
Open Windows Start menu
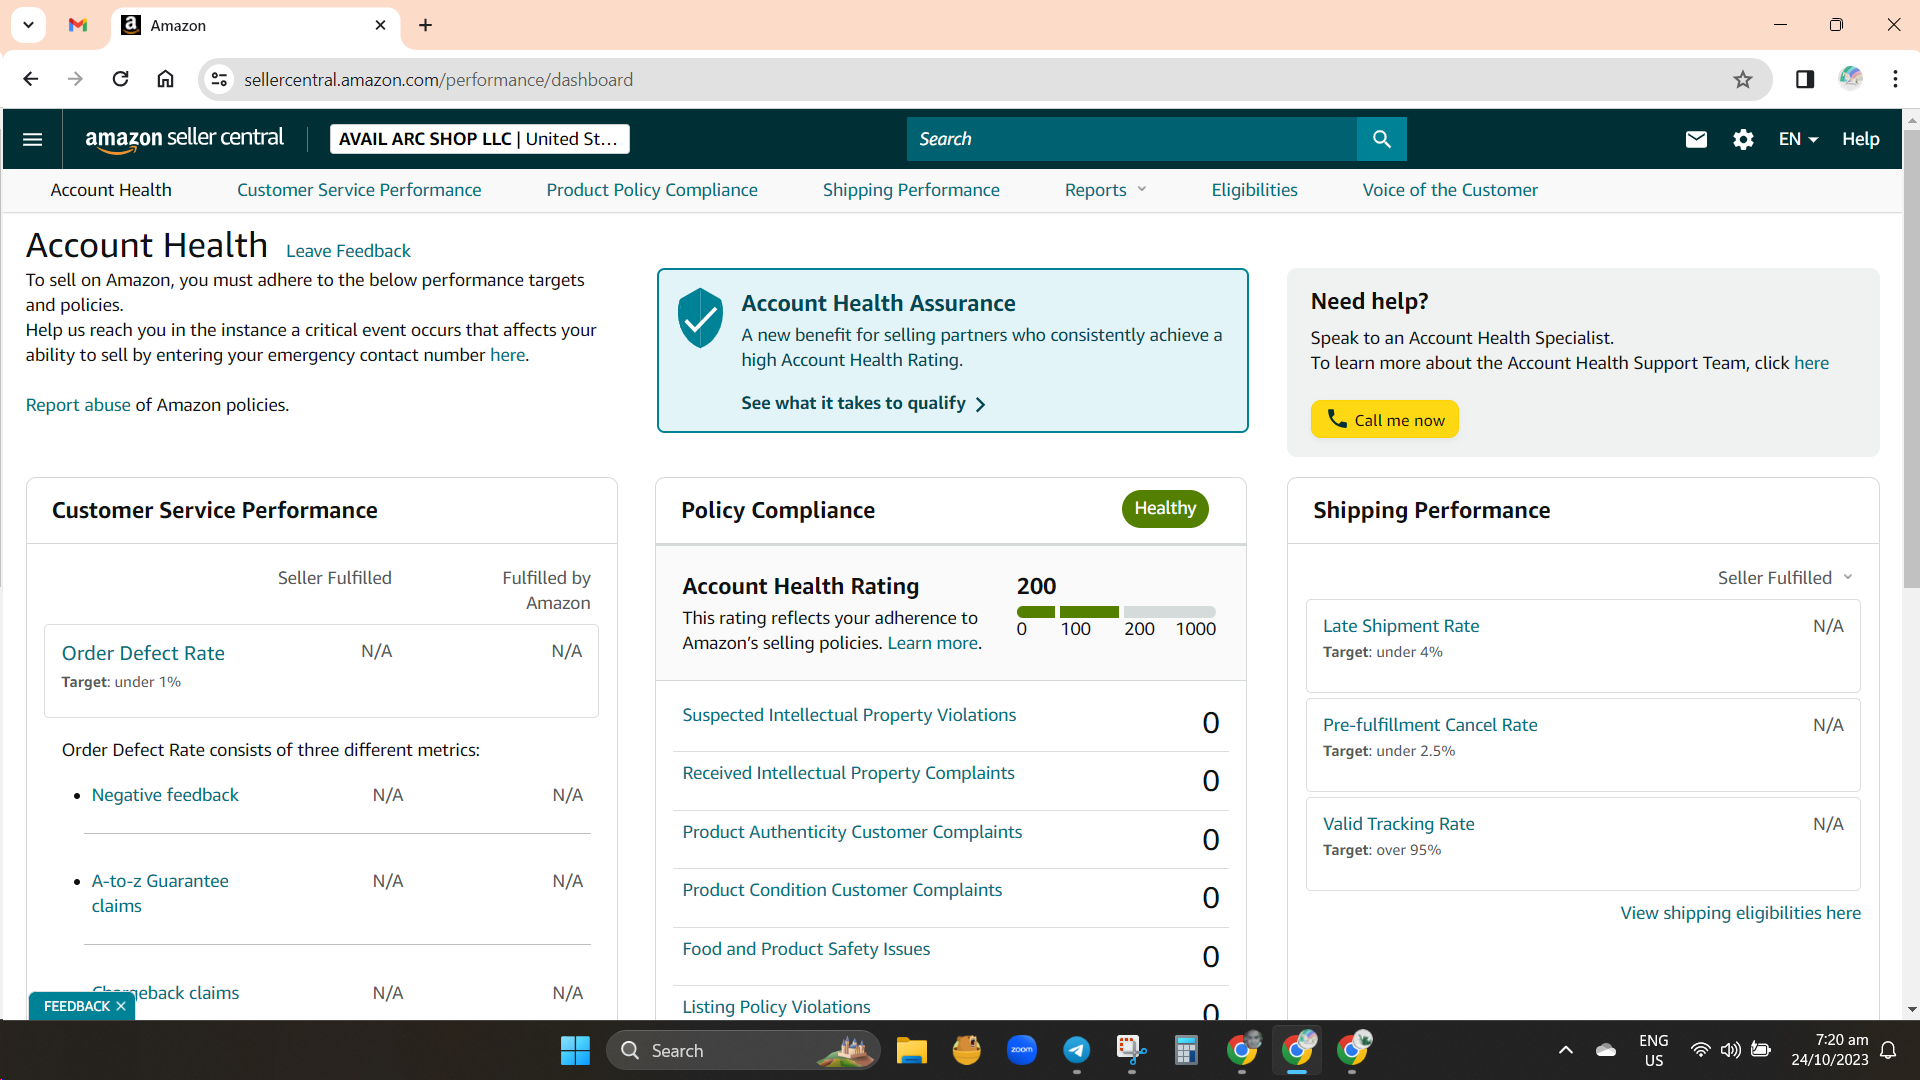575,1050
